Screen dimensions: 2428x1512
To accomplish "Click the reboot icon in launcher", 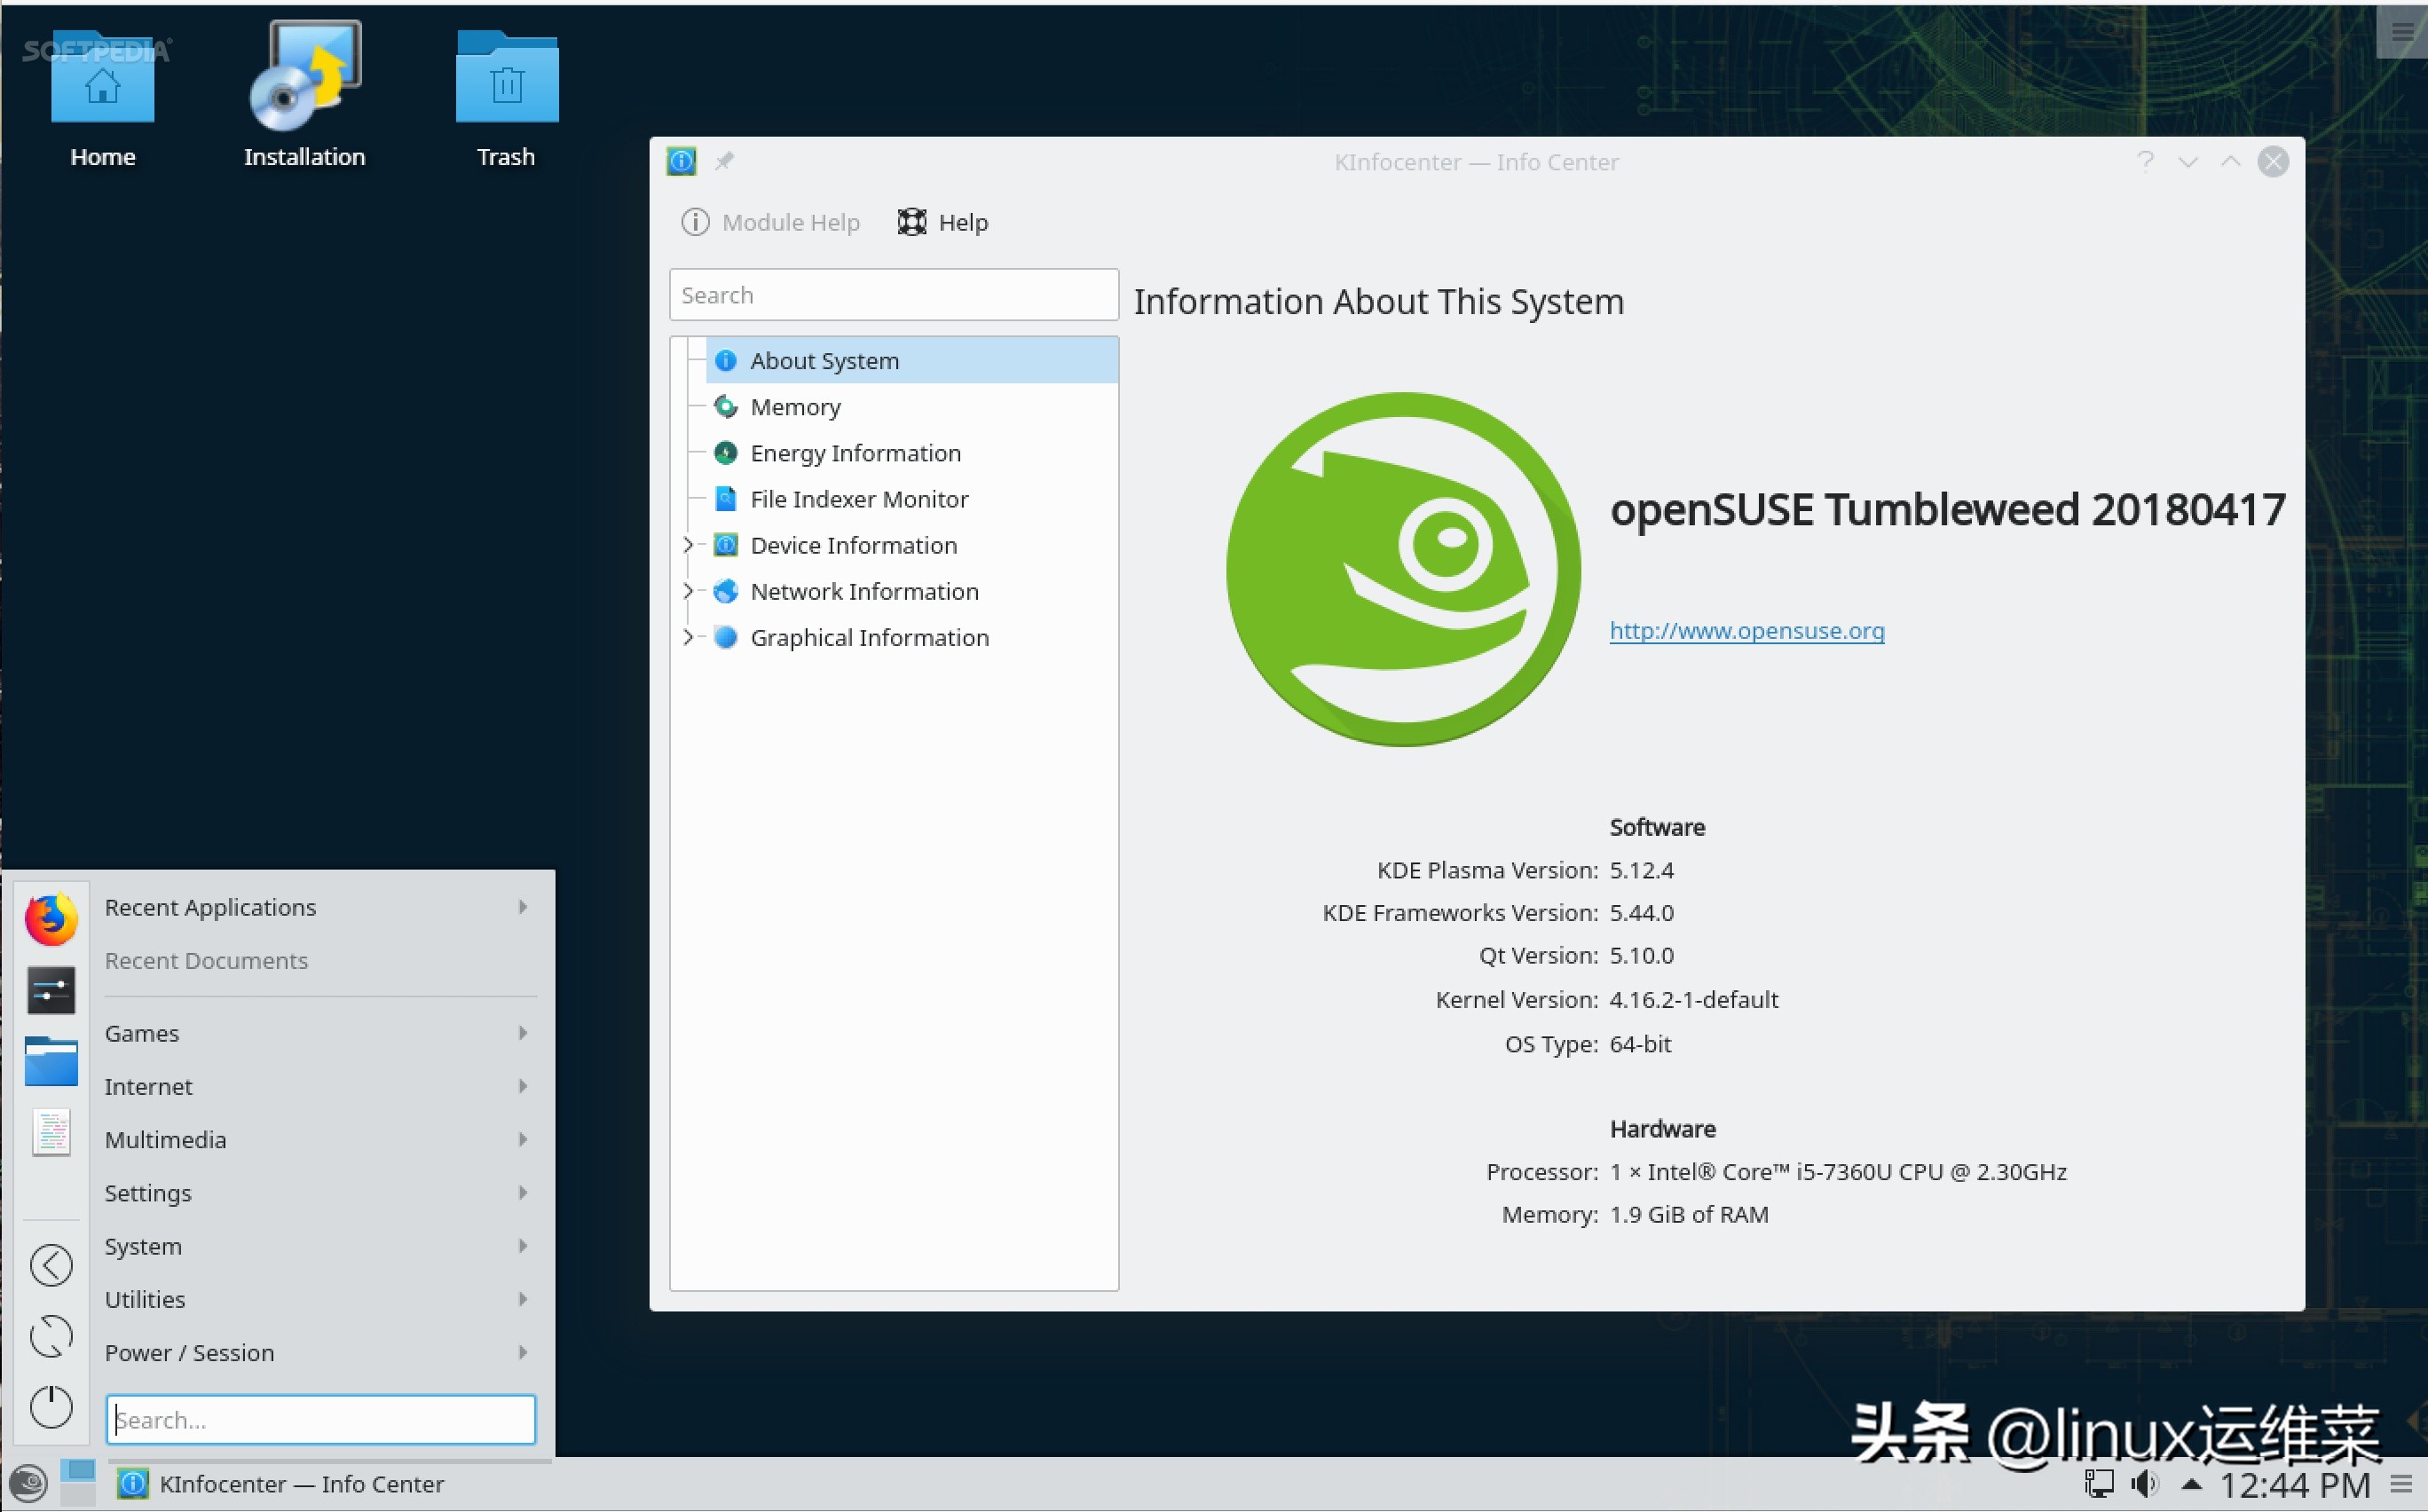I will pyautogui.click(x=51, y=1336).
